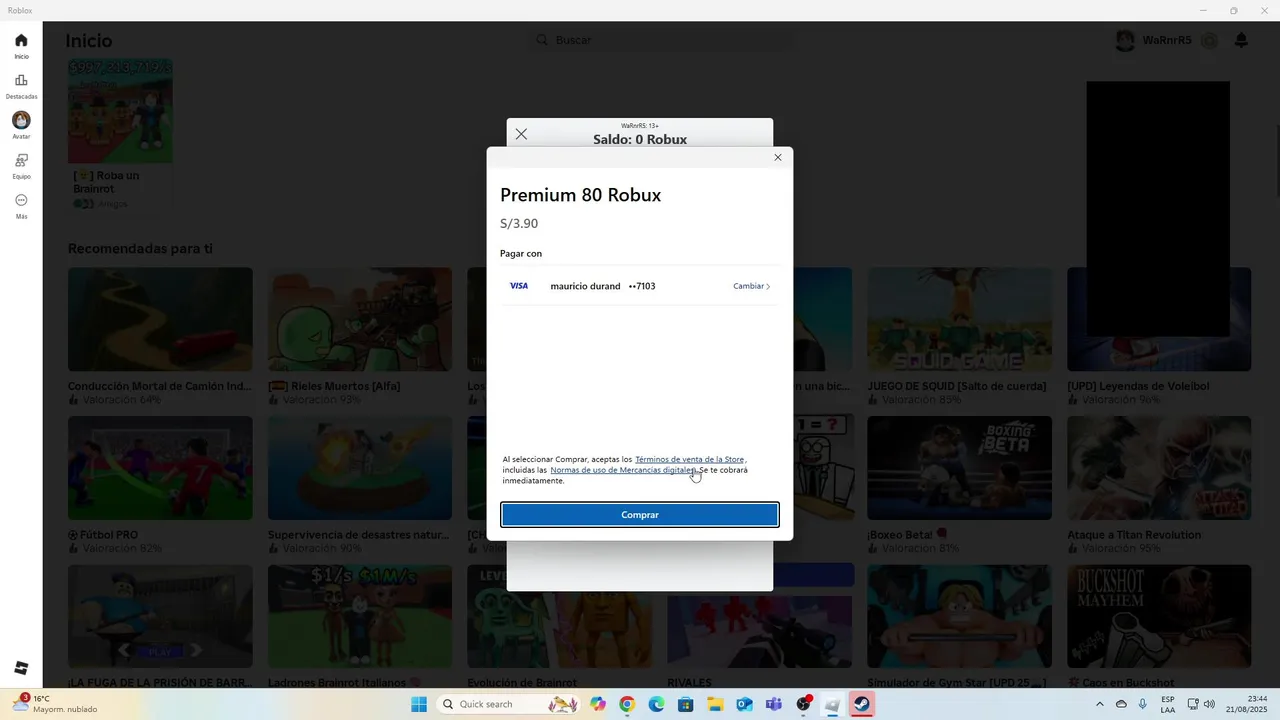The width and height of the screenshot is (1280, 720).
Task: Open Microsoft Edge from the taskbar
Action: [656, 704]
